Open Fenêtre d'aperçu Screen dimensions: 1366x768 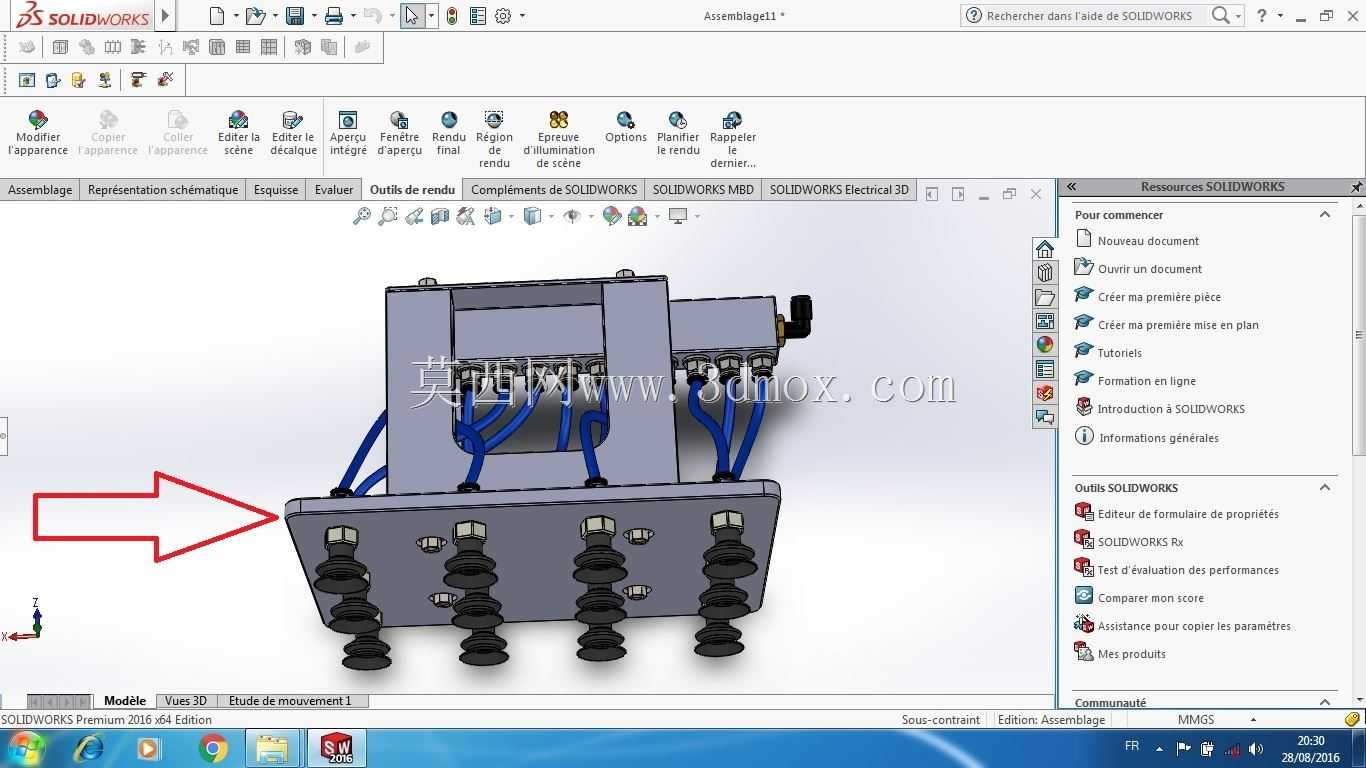pos(399,133)
